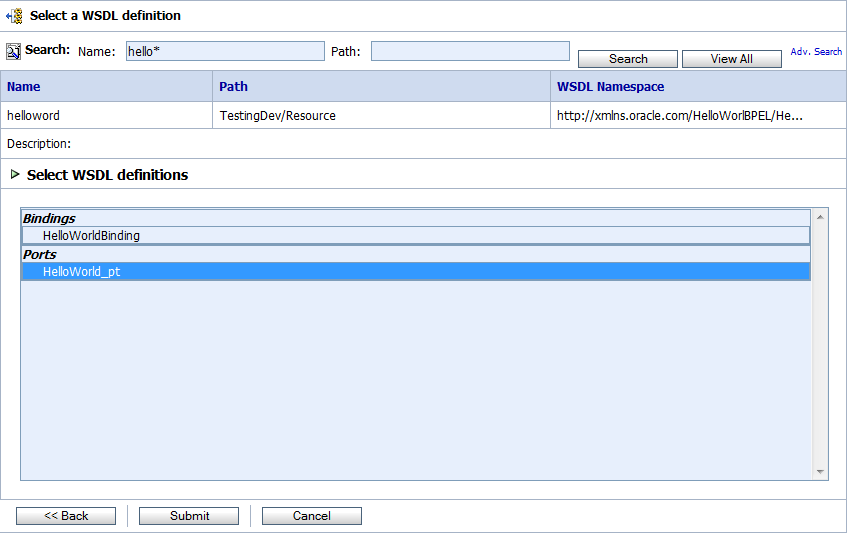Click the xmlns.oracle.com namespace cell
Image resolution: width=851 pixels, height=533 pixels.
click(679, 116)
